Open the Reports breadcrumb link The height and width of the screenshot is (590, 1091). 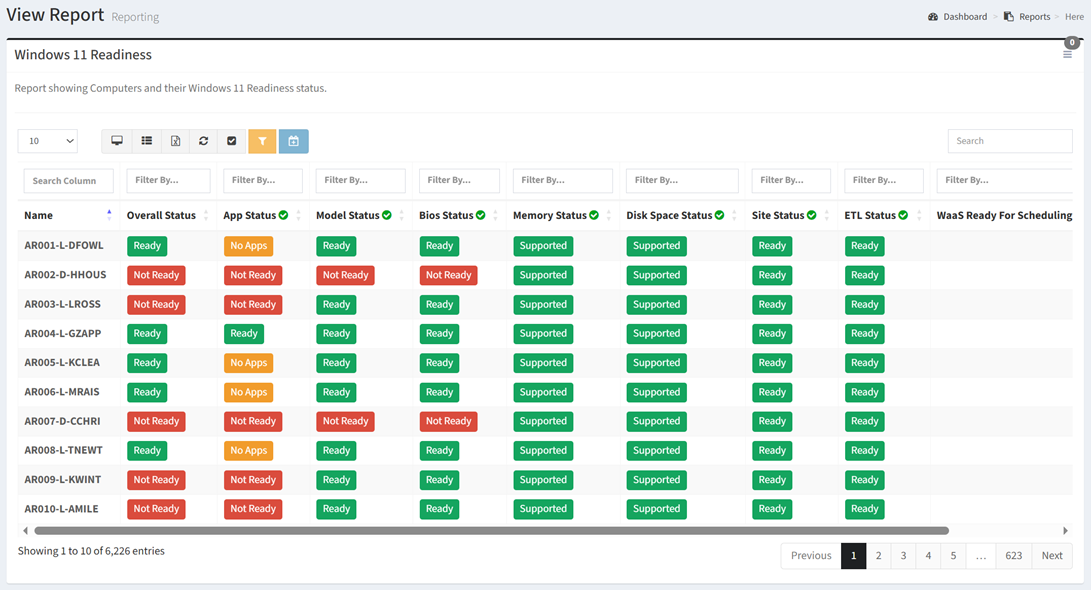[x=1034, y=17]
